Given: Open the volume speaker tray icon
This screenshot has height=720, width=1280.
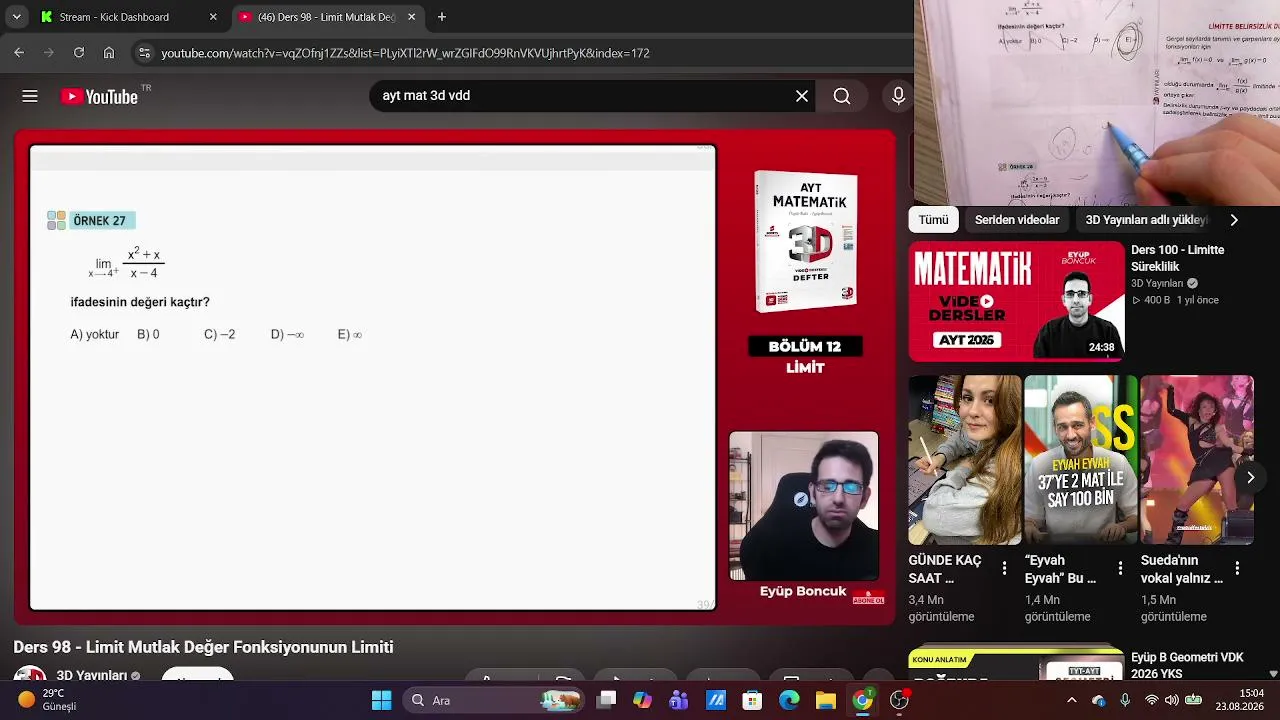Looking at the screenshot, I should [1171, 700].
